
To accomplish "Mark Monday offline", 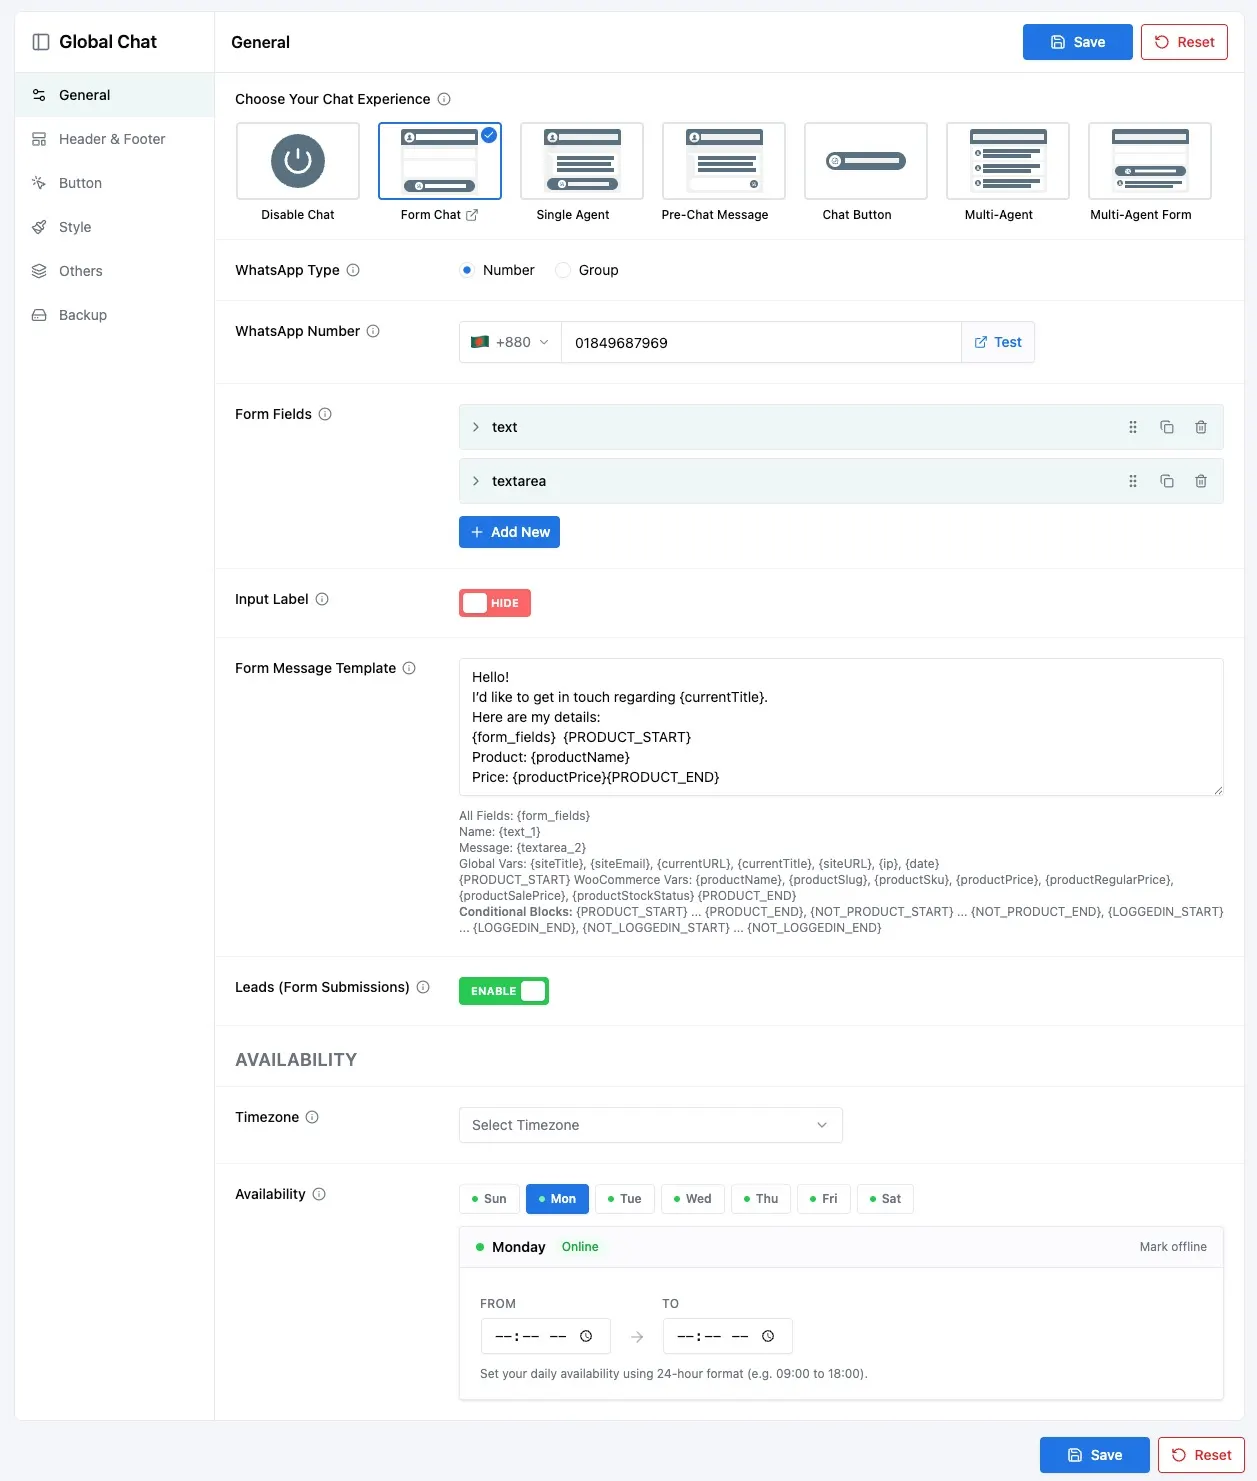I will click(1173, 1247).
